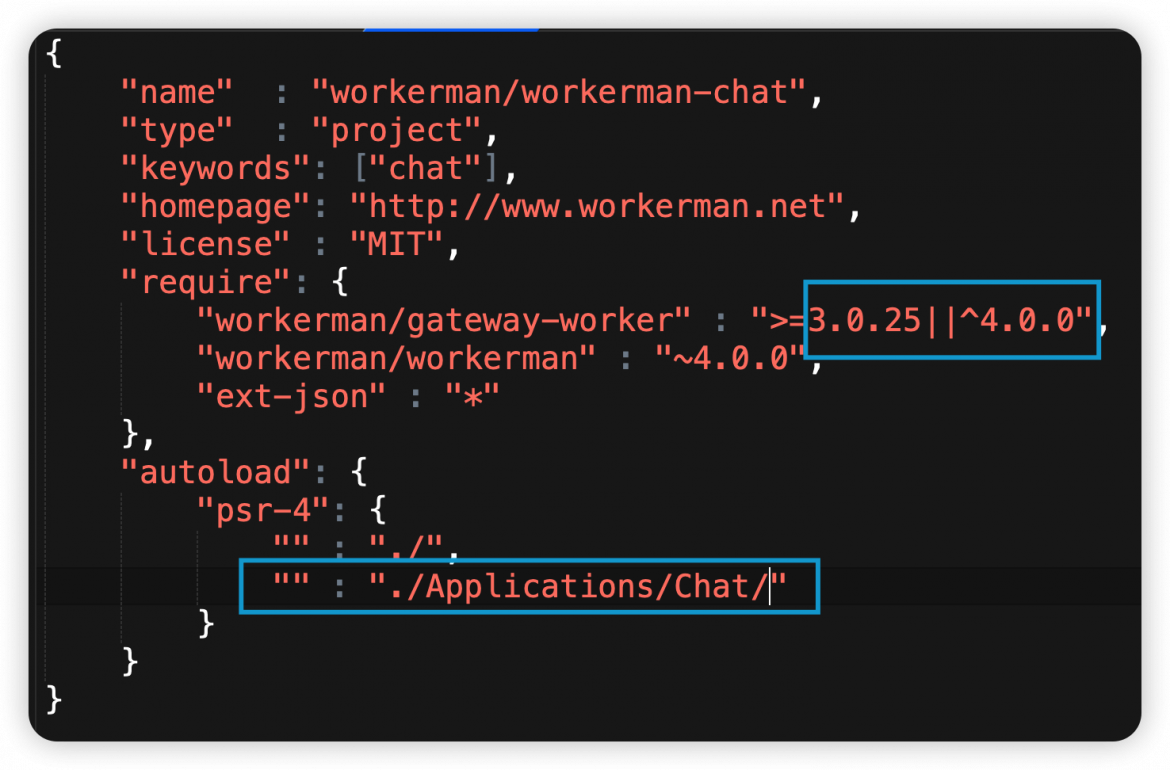Place cursor in "./Applications/Chat/" path string
The height and width of the screenshot is (770, 1170).
click(578, 587)
